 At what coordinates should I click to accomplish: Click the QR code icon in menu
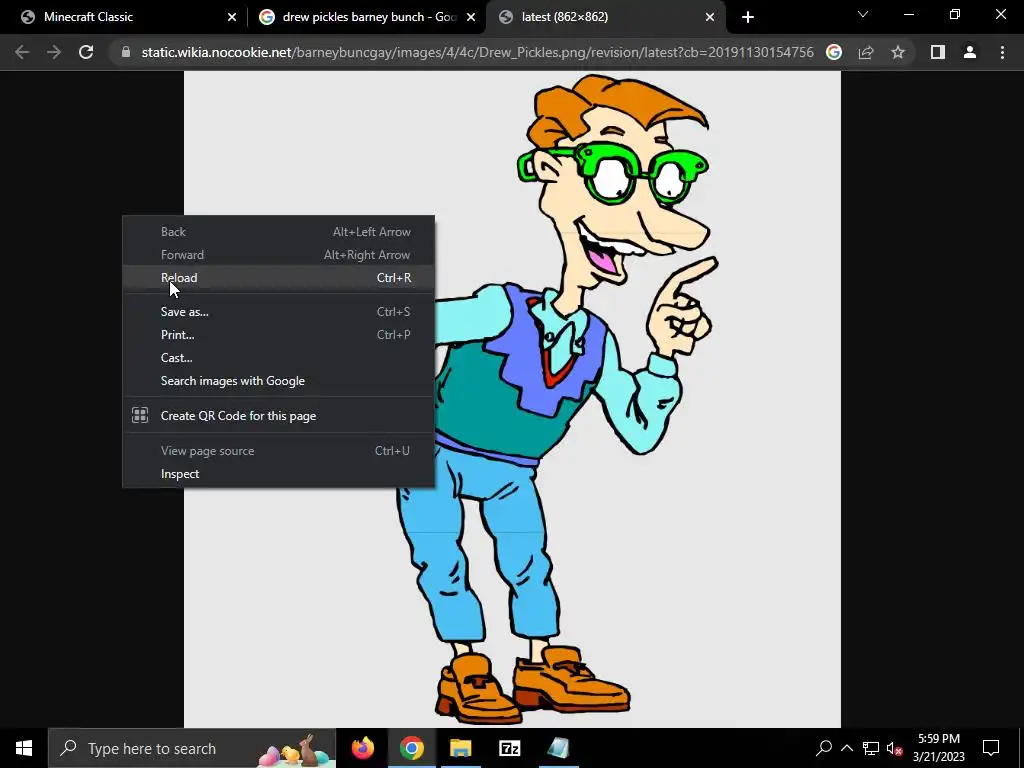[x=140, y=415]
